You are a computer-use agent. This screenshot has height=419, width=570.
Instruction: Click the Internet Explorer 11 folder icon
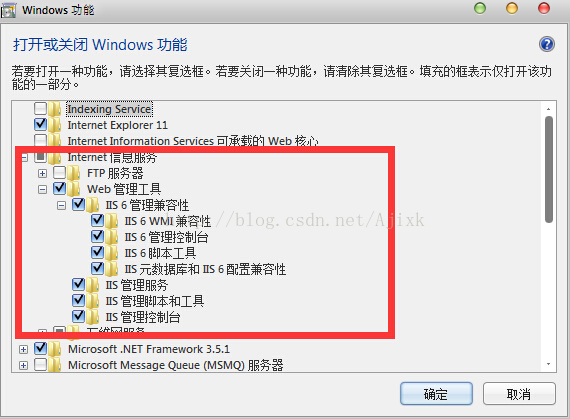(55, 125)
